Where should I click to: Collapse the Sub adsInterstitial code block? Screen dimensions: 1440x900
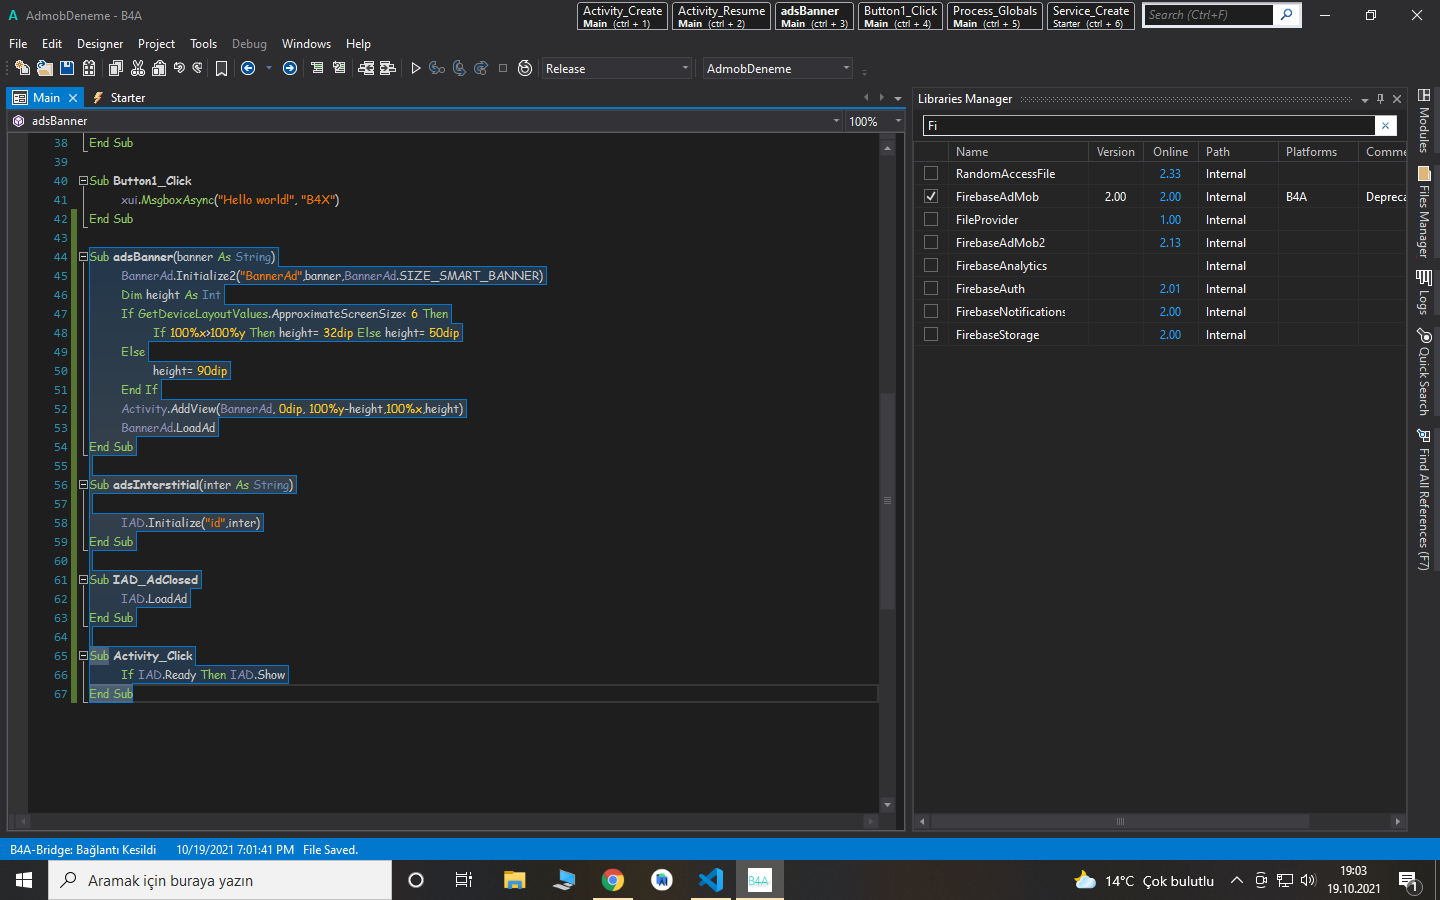point(84,485)
